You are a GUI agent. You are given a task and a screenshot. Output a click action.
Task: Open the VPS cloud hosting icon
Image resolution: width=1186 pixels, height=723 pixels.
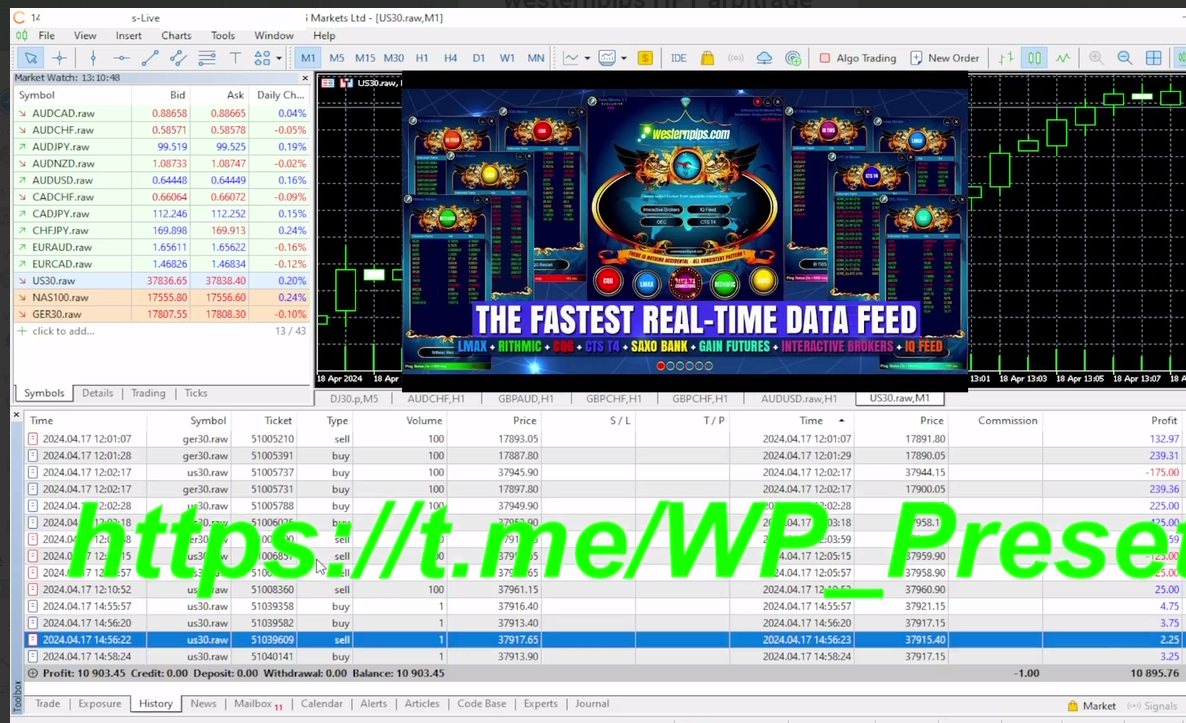click(764, 58)
